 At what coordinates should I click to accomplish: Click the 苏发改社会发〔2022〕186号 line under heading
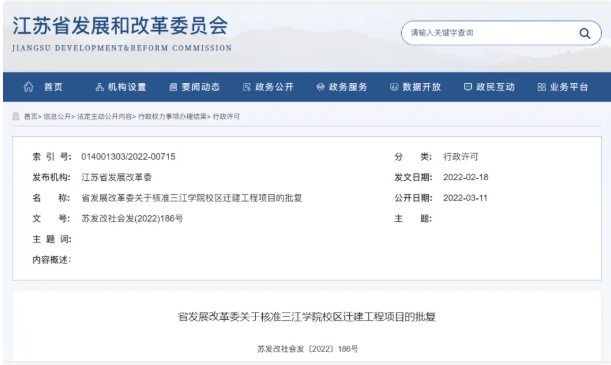pyautogui.click(x=307, y=349)
